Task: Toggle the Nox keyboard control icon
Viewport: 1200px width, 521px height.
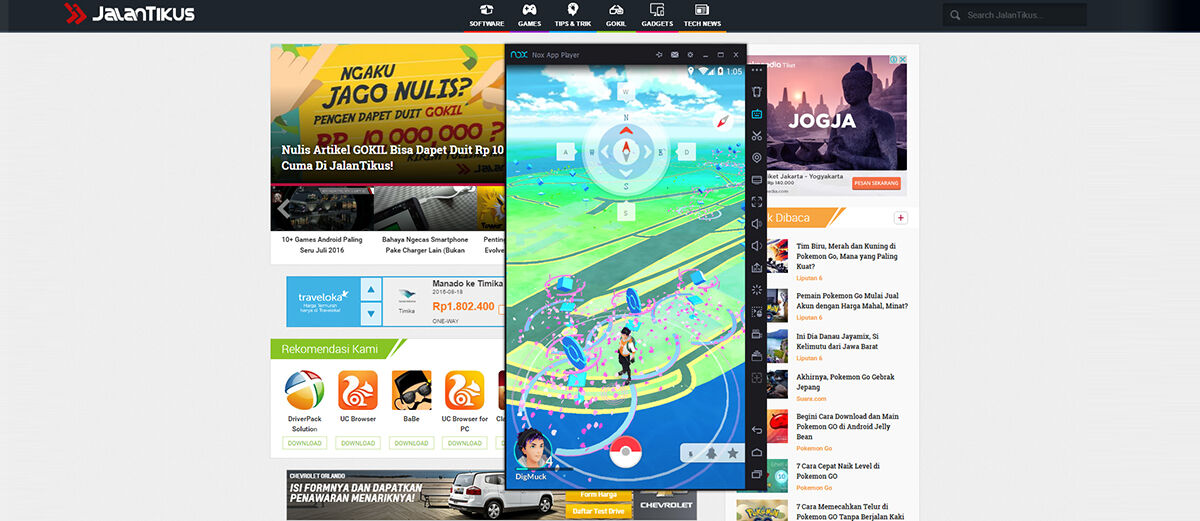Action: pos(757,114)
